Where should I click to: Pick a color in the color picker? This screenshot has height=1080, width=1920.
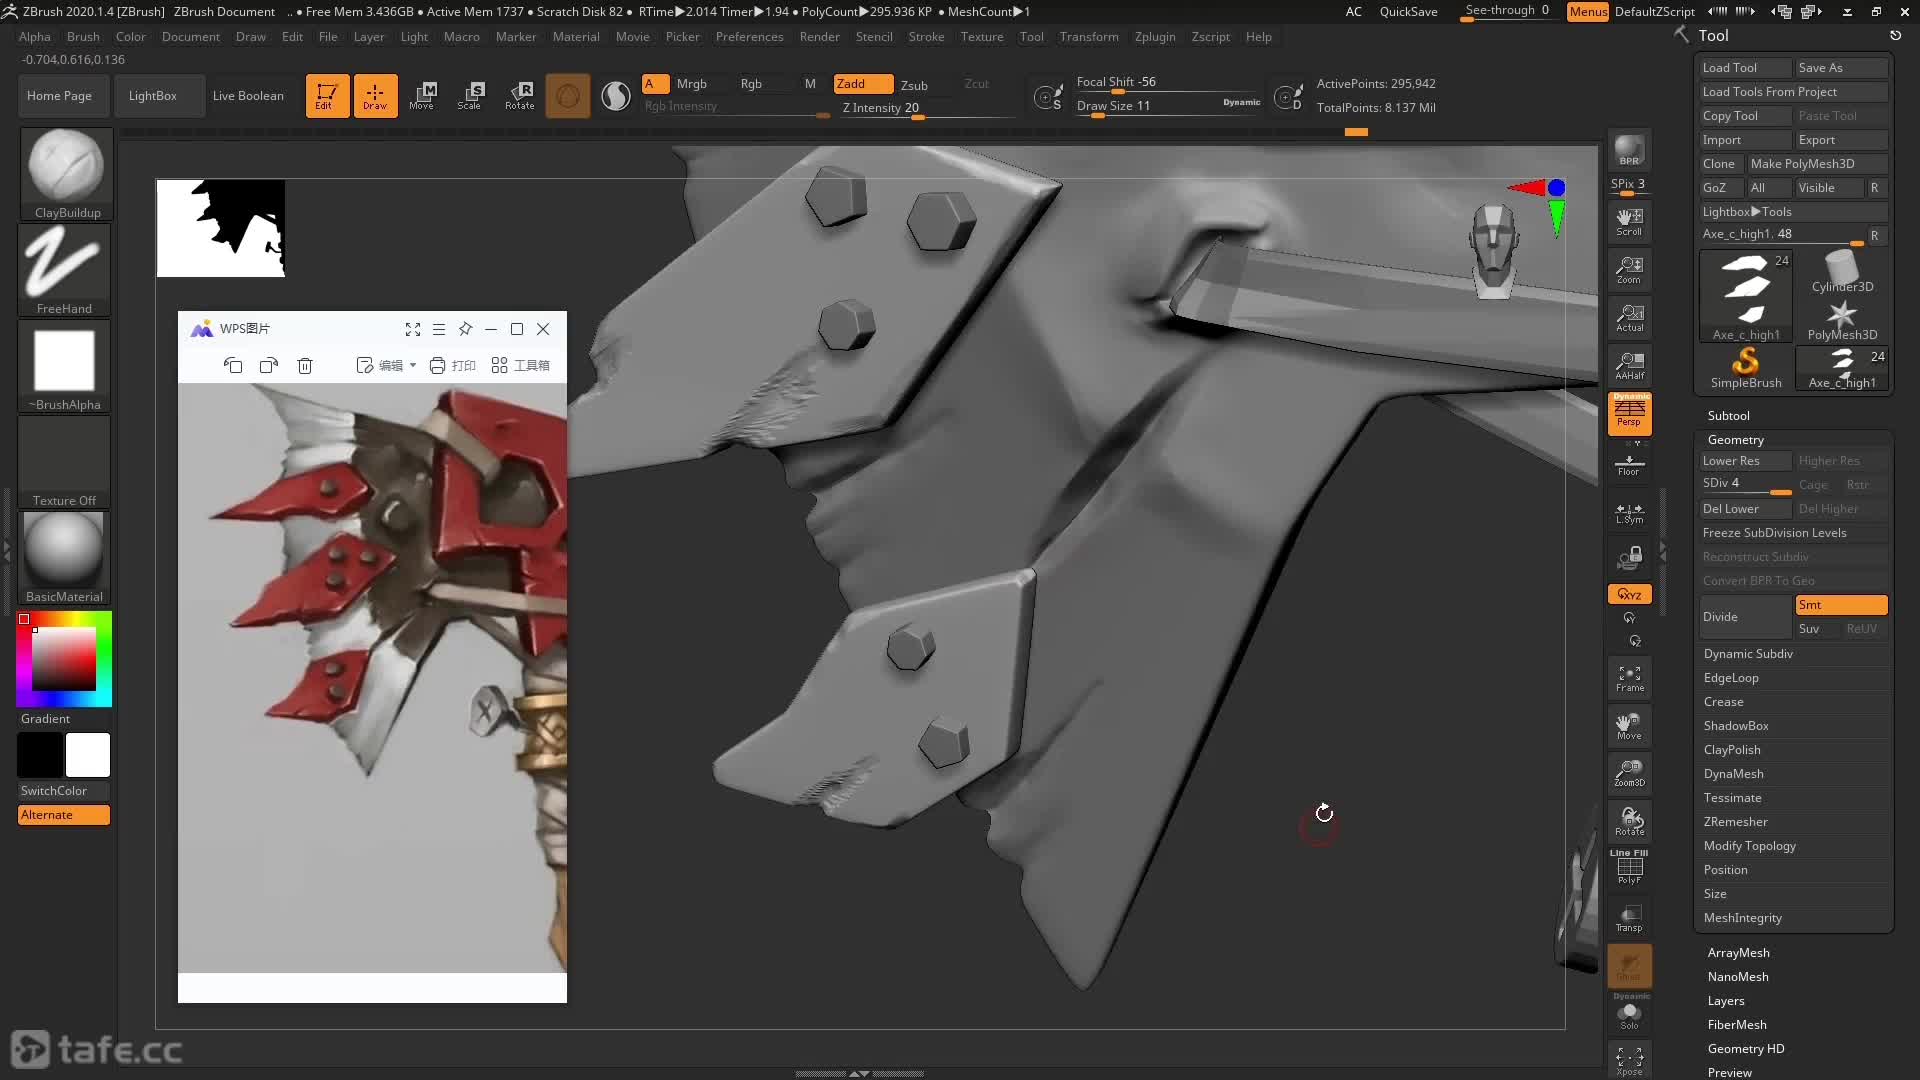(x=64, y=658)
